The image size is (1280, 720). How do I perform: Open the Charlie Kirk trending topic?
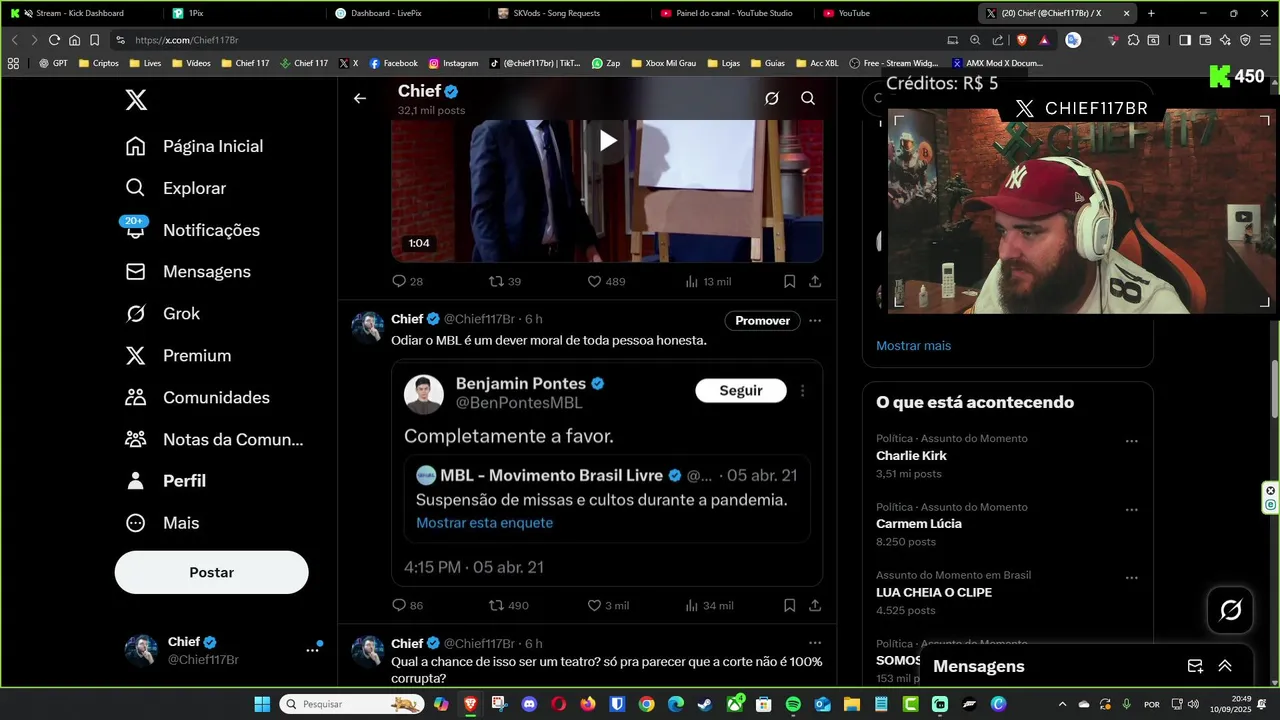point(911,455)
